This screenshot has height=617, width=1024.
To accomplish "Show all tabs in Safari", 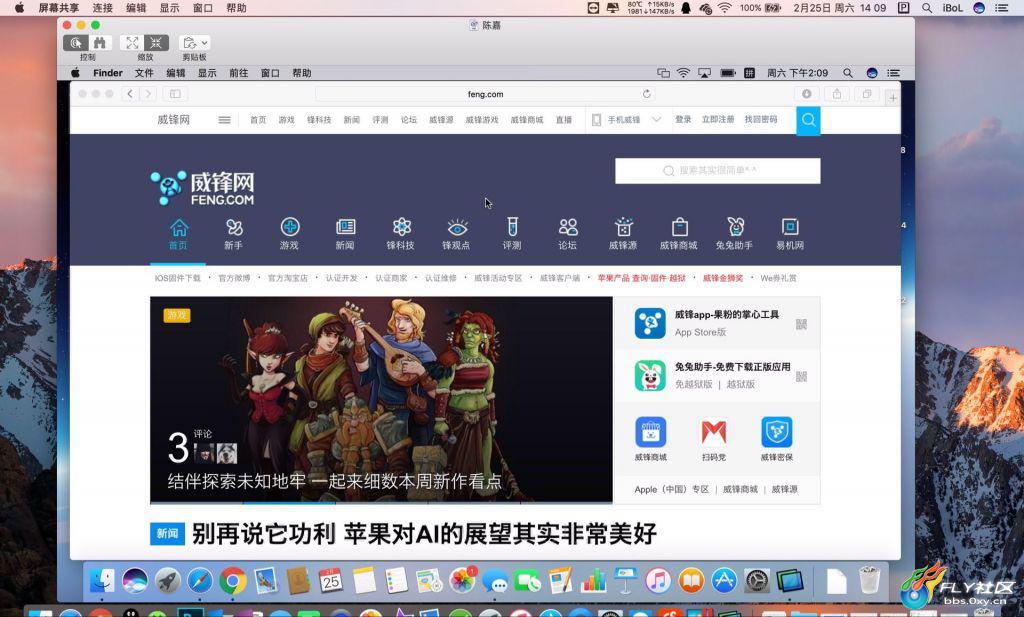I will coord(867,94).
